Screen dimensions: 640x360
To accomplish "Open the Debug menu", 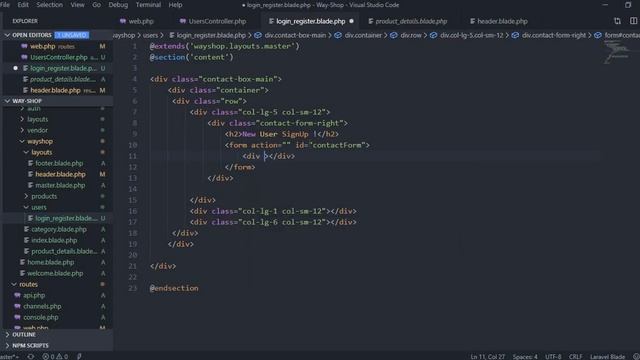I will (x=118, y=5).
